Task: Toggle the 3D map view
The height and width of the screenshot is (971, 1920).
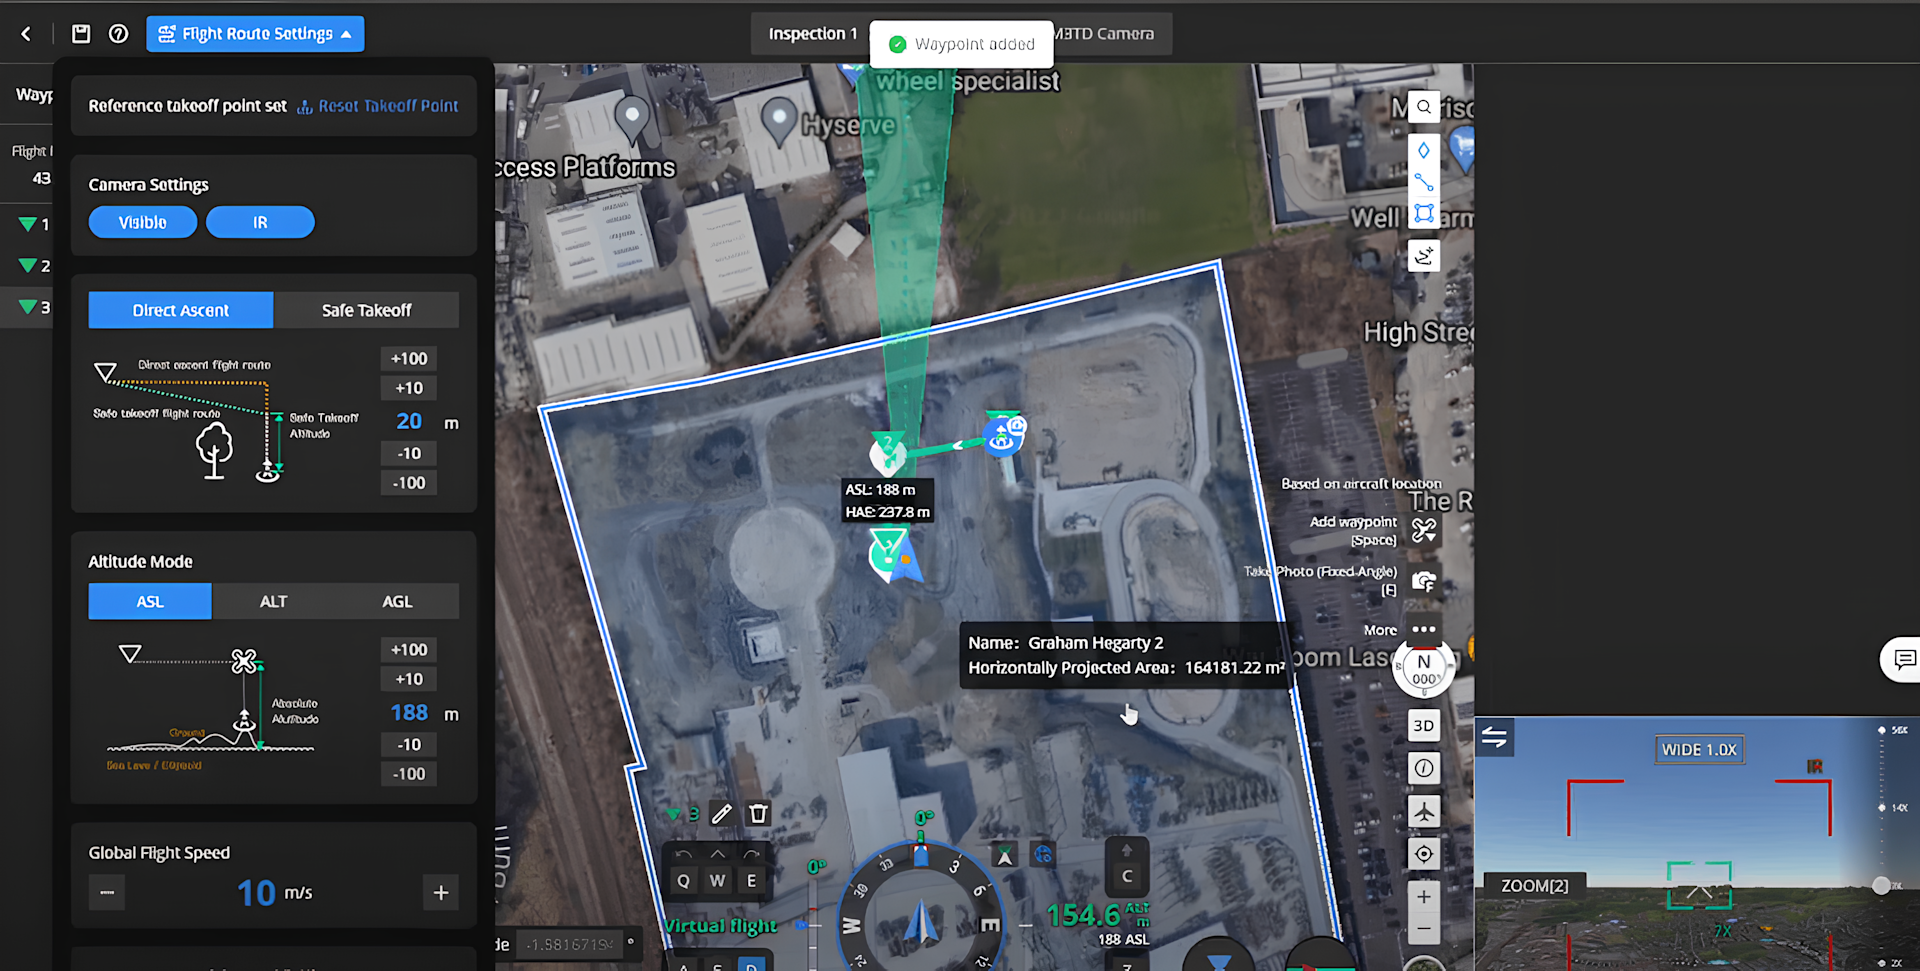Action: pyautogui.click(x=1424, y=726)
